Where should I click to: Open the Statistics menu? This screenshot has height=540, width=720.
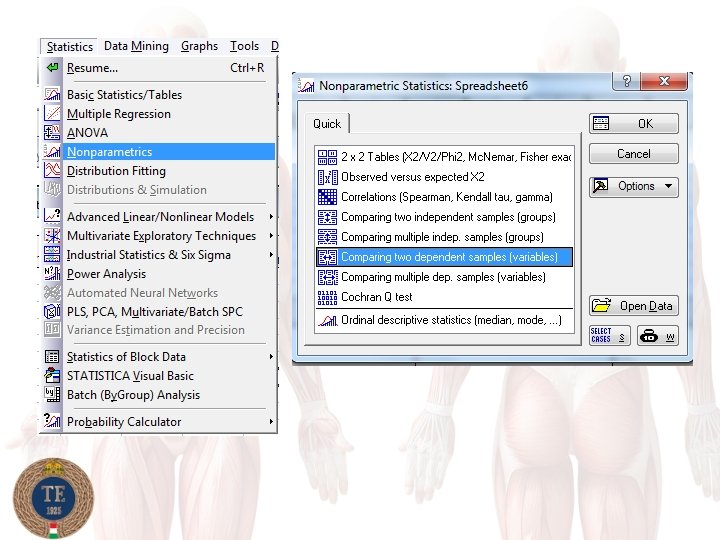pos(69,46)
